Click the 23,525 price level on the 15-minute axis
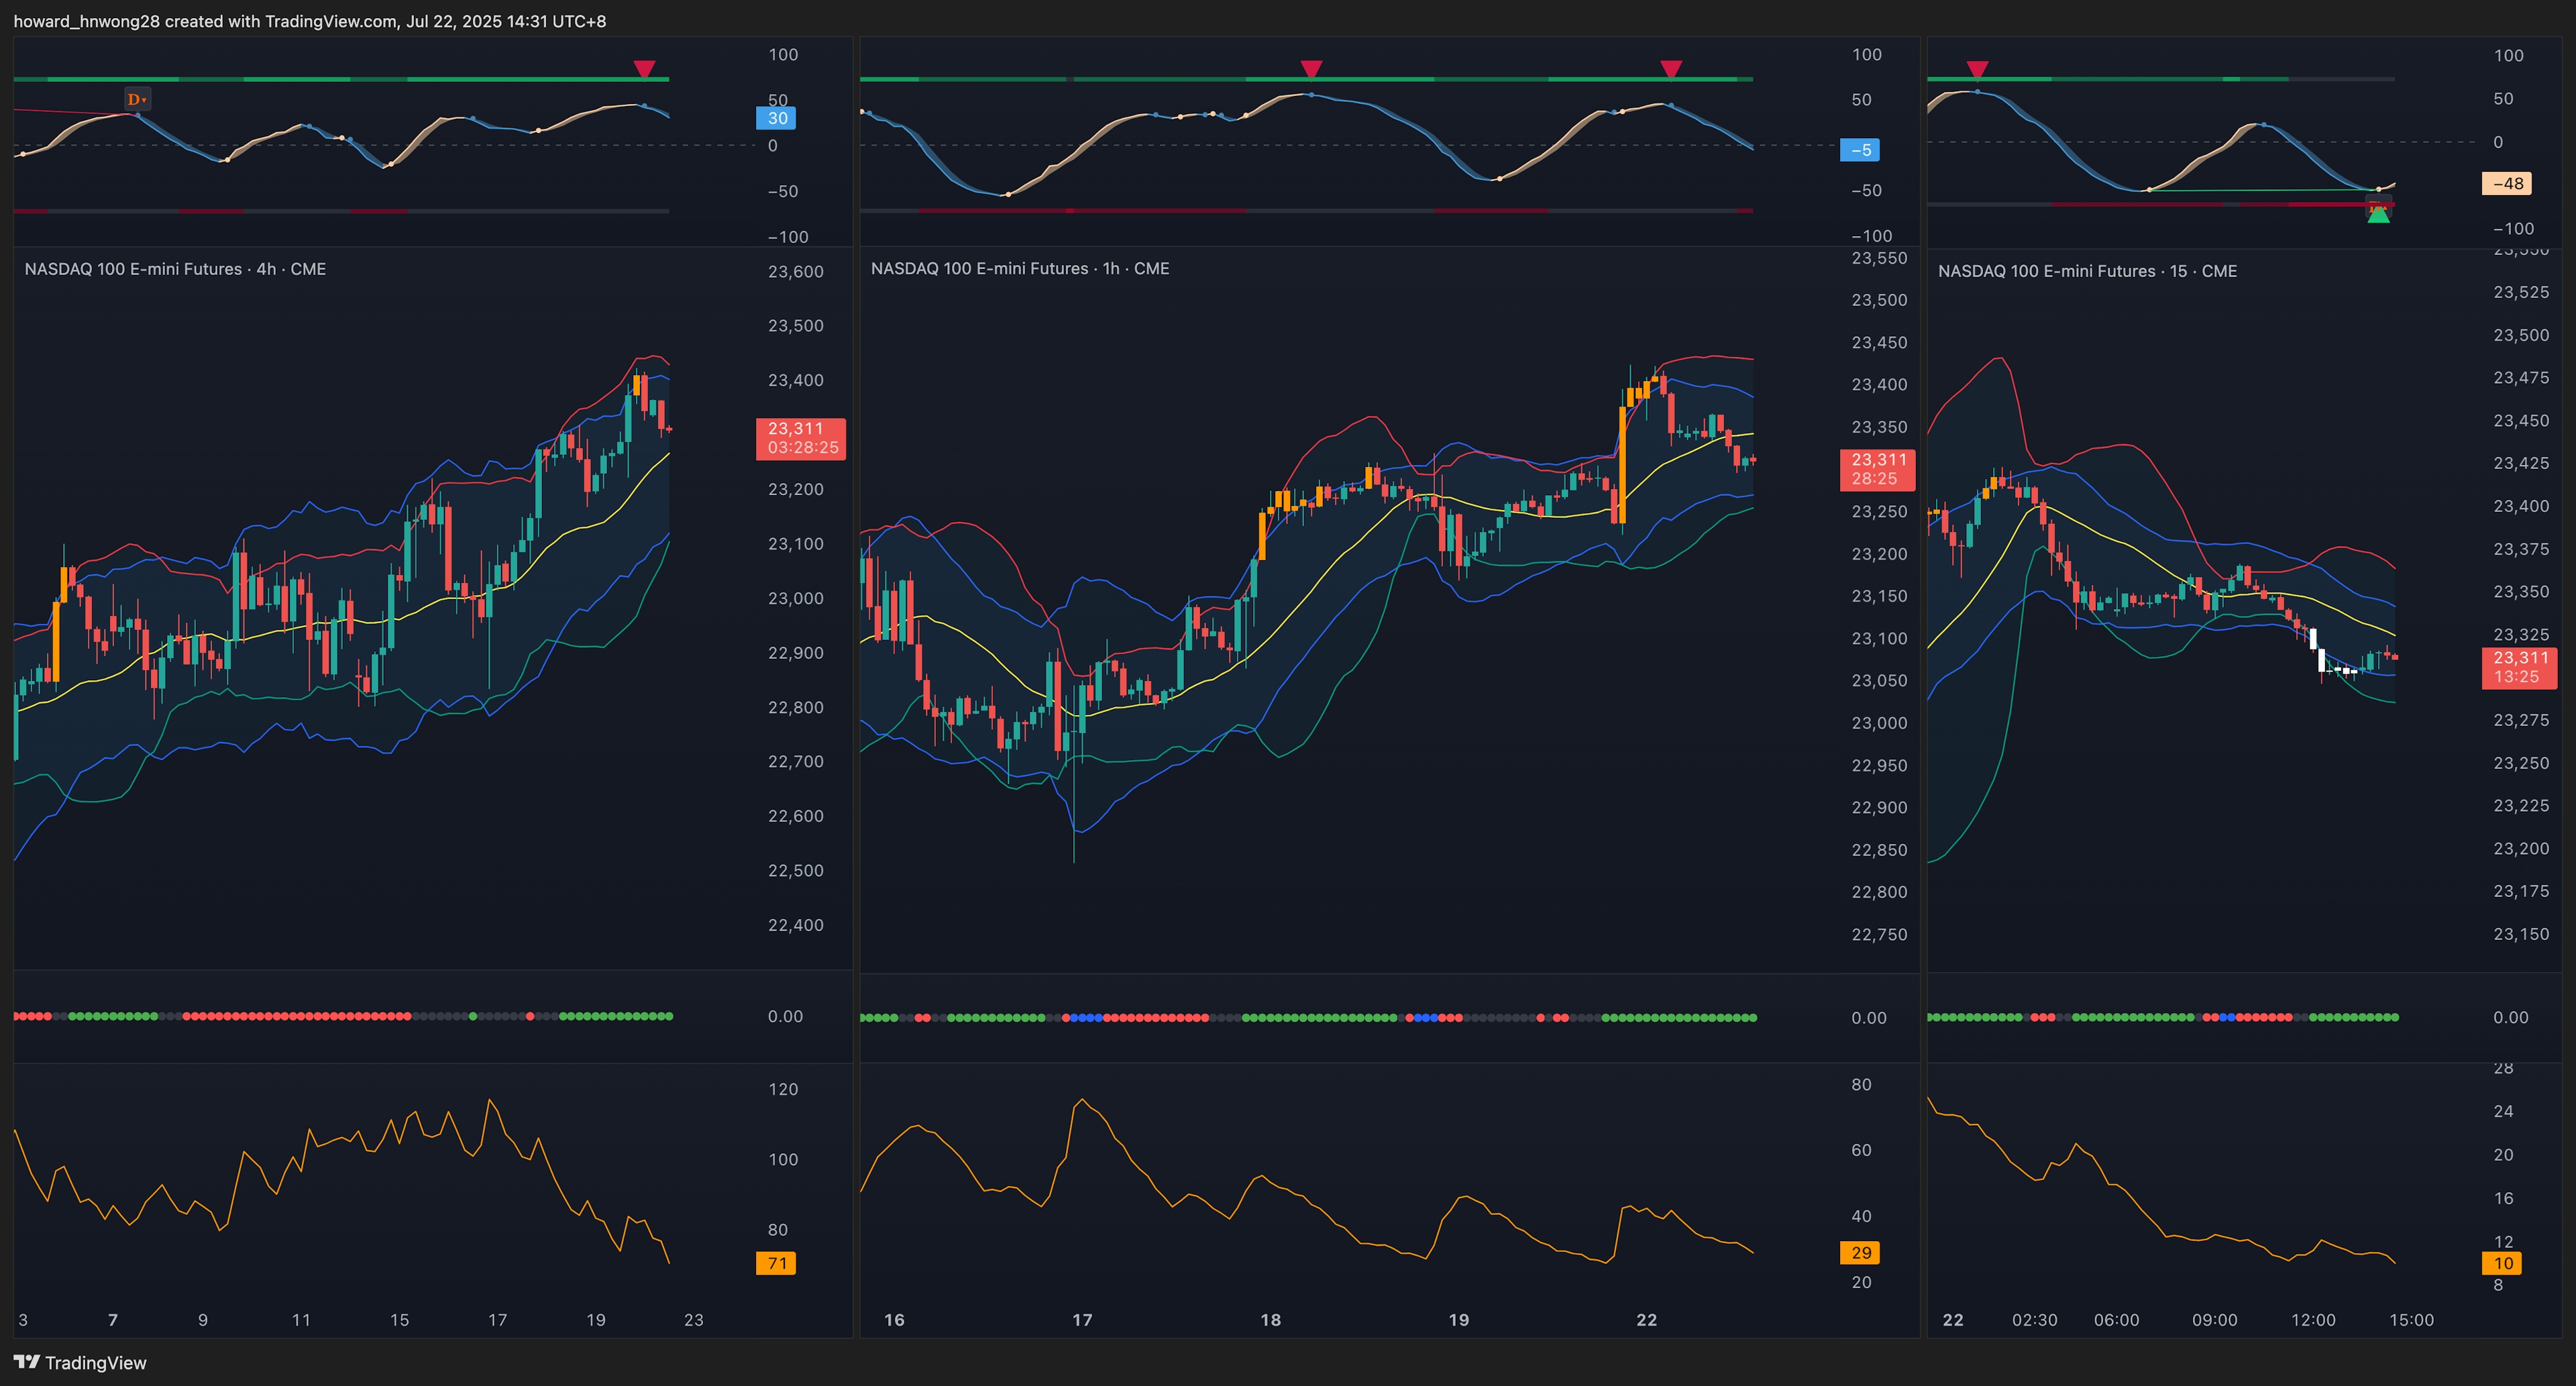Screen dimensions: 2576x1386 pyautogui.click(x=2521, y=292)
